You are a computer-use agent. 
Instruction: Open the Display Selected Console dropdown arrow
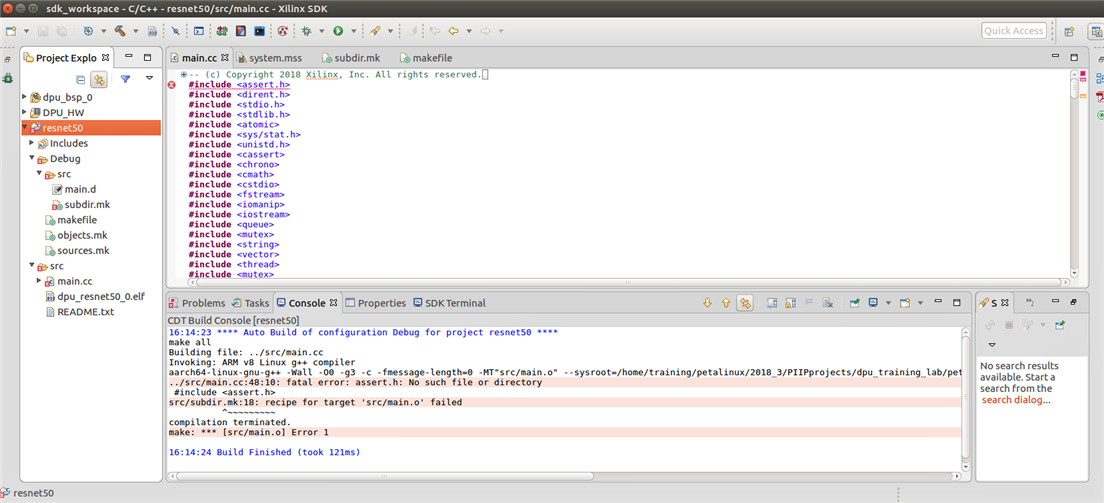point(888,303)
